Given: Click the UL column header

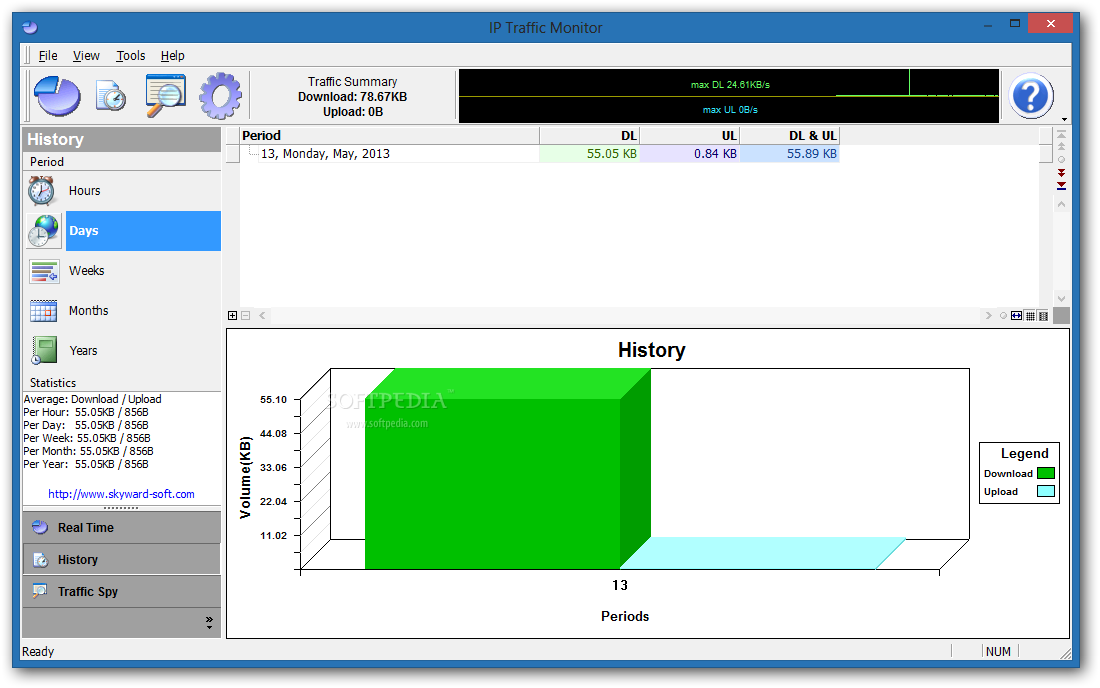Looking at the screenshot, I should [x=690, y=135].
